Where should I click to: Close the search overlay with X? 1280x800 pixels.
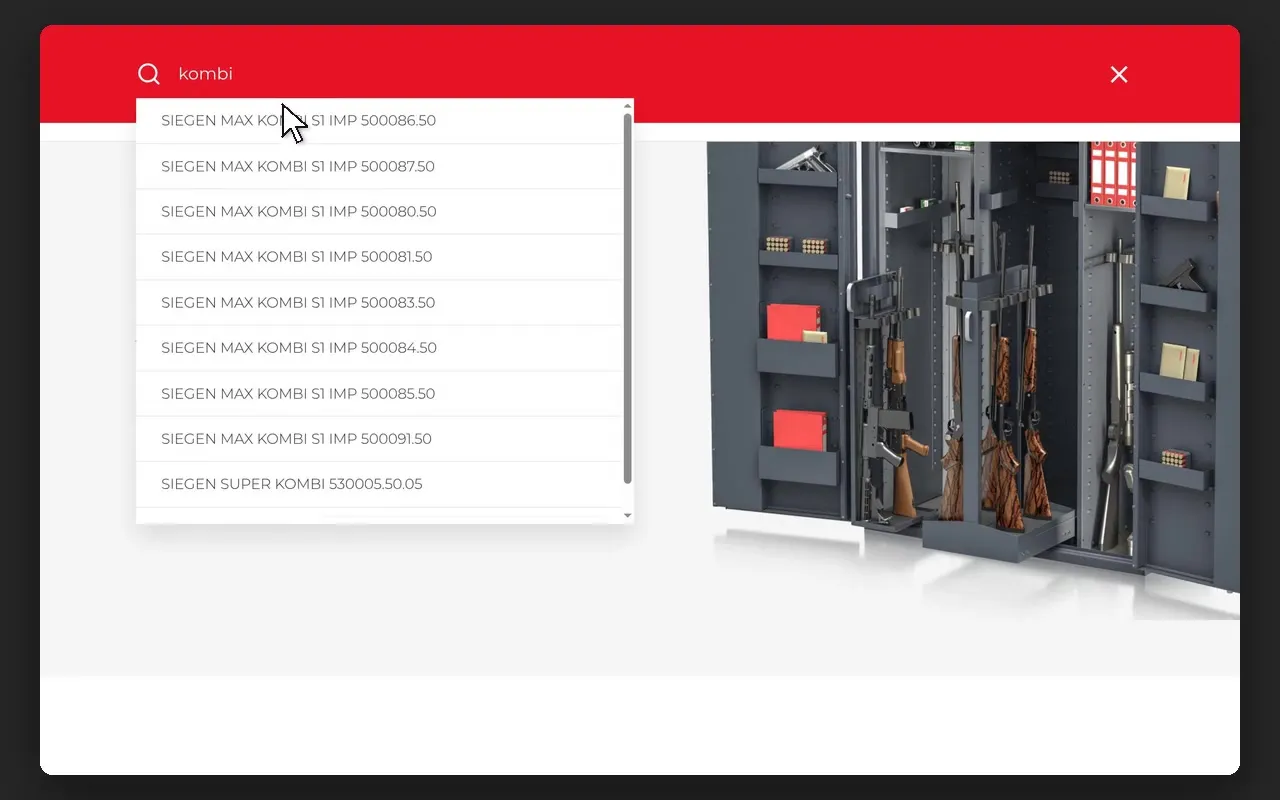[1119, 74]
